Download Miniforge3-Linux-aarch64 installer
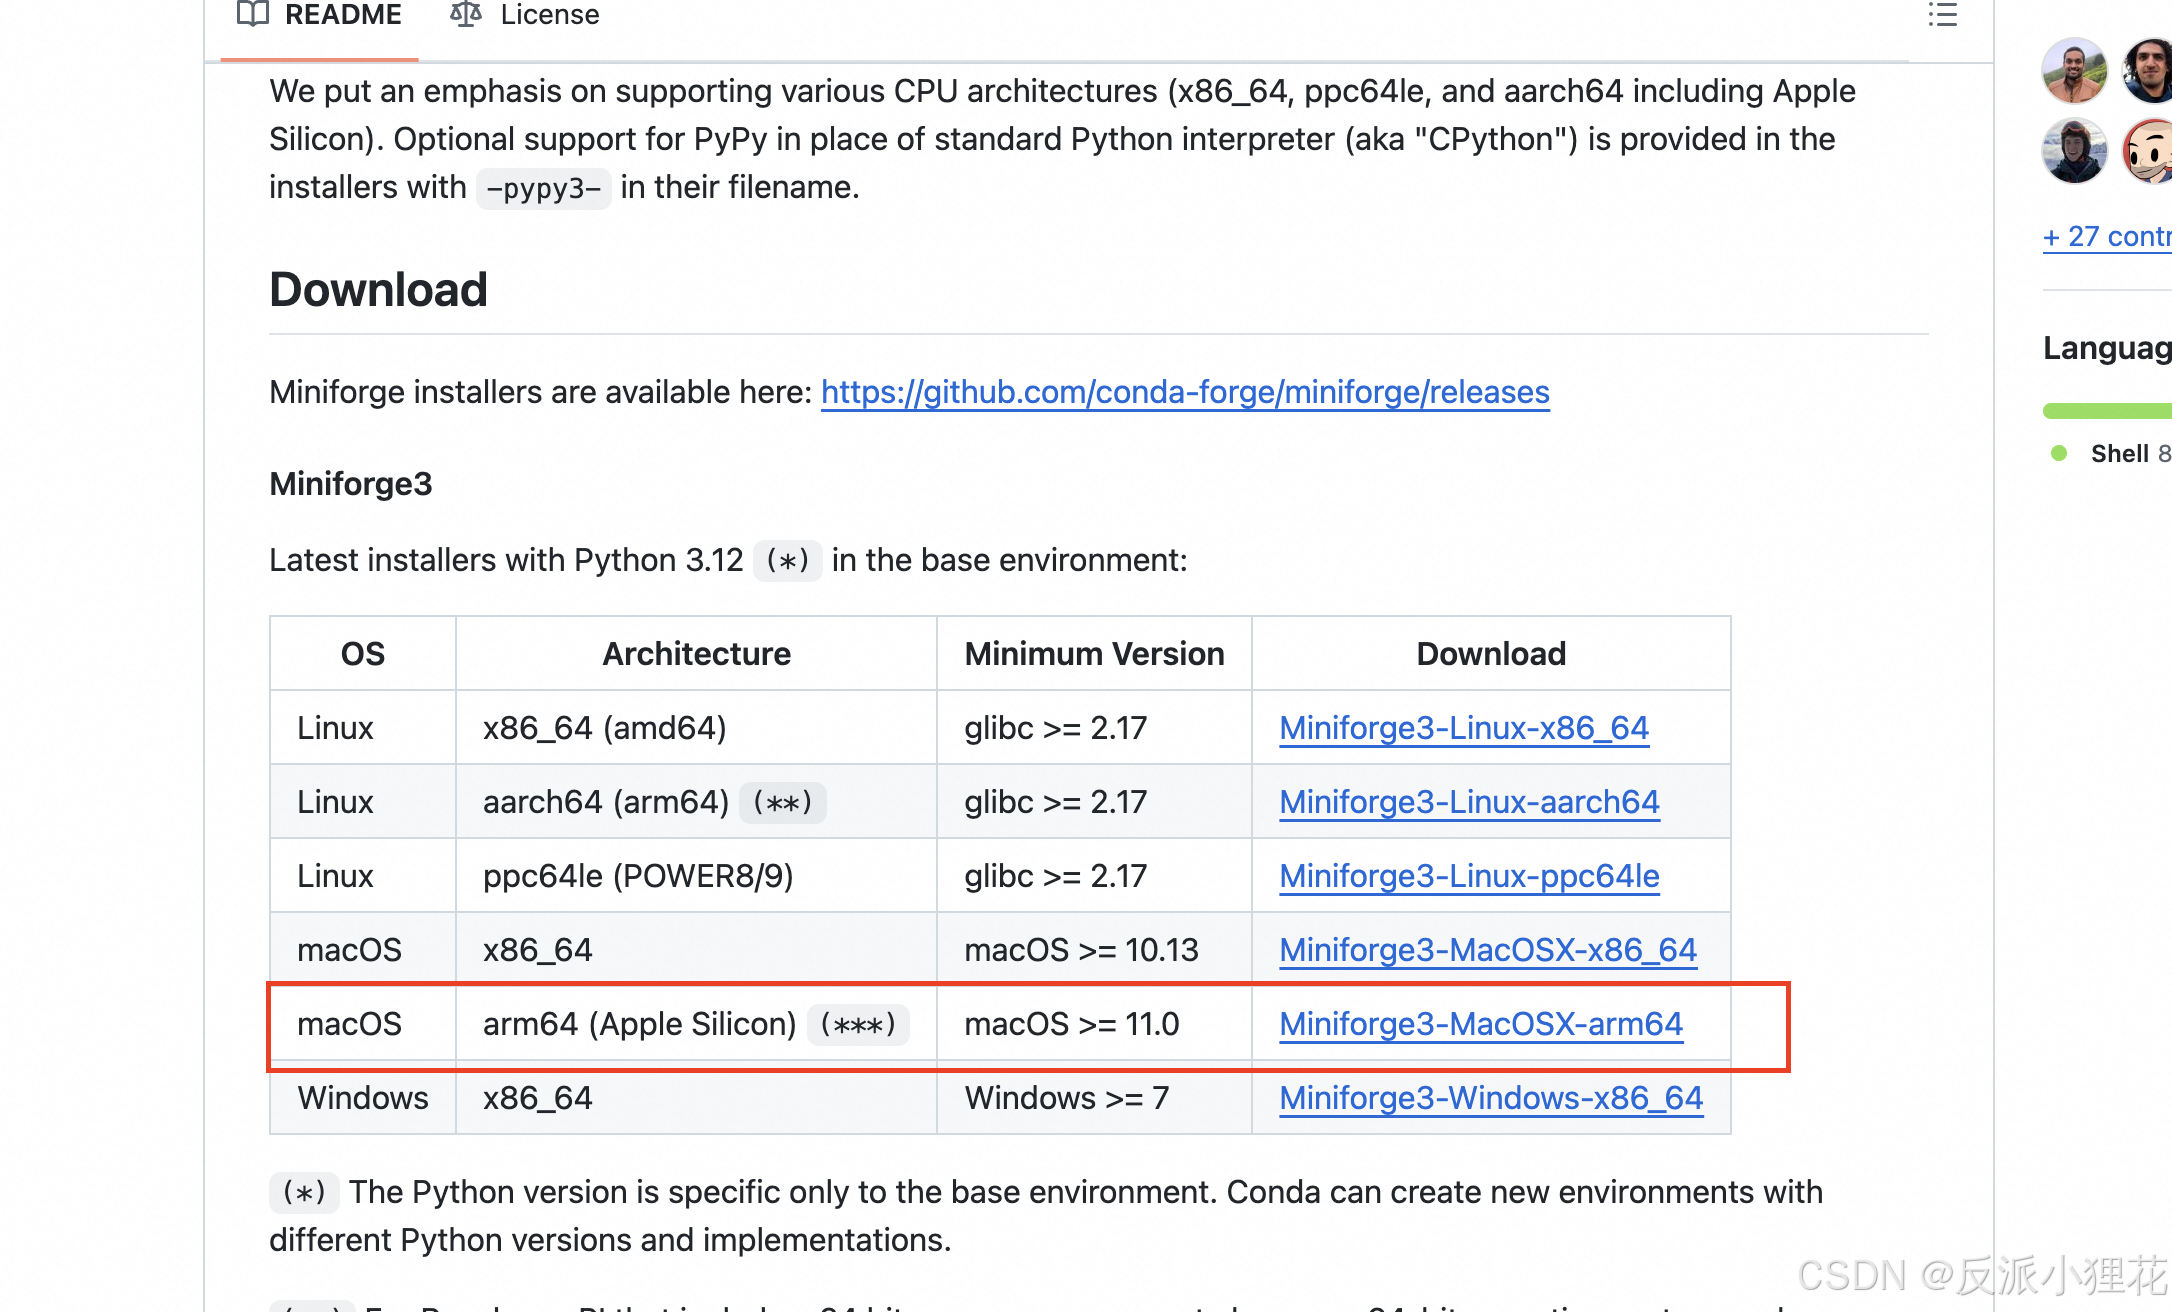Viewport: 2172px width, 1312px height. 1469,802
